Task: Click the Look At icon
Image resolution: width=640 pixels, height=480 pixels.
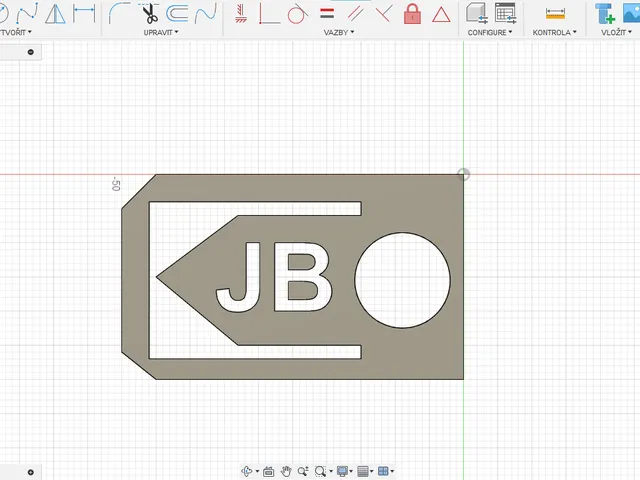Action: click(x=268, y=471)
